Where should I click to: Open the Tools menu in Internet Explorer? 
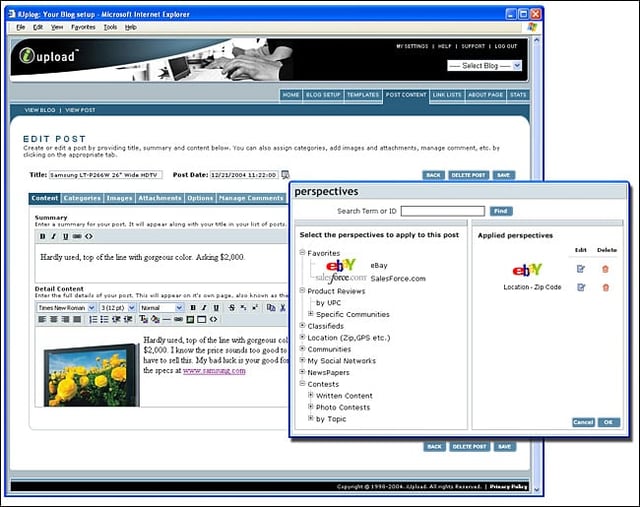coord(110,27)
